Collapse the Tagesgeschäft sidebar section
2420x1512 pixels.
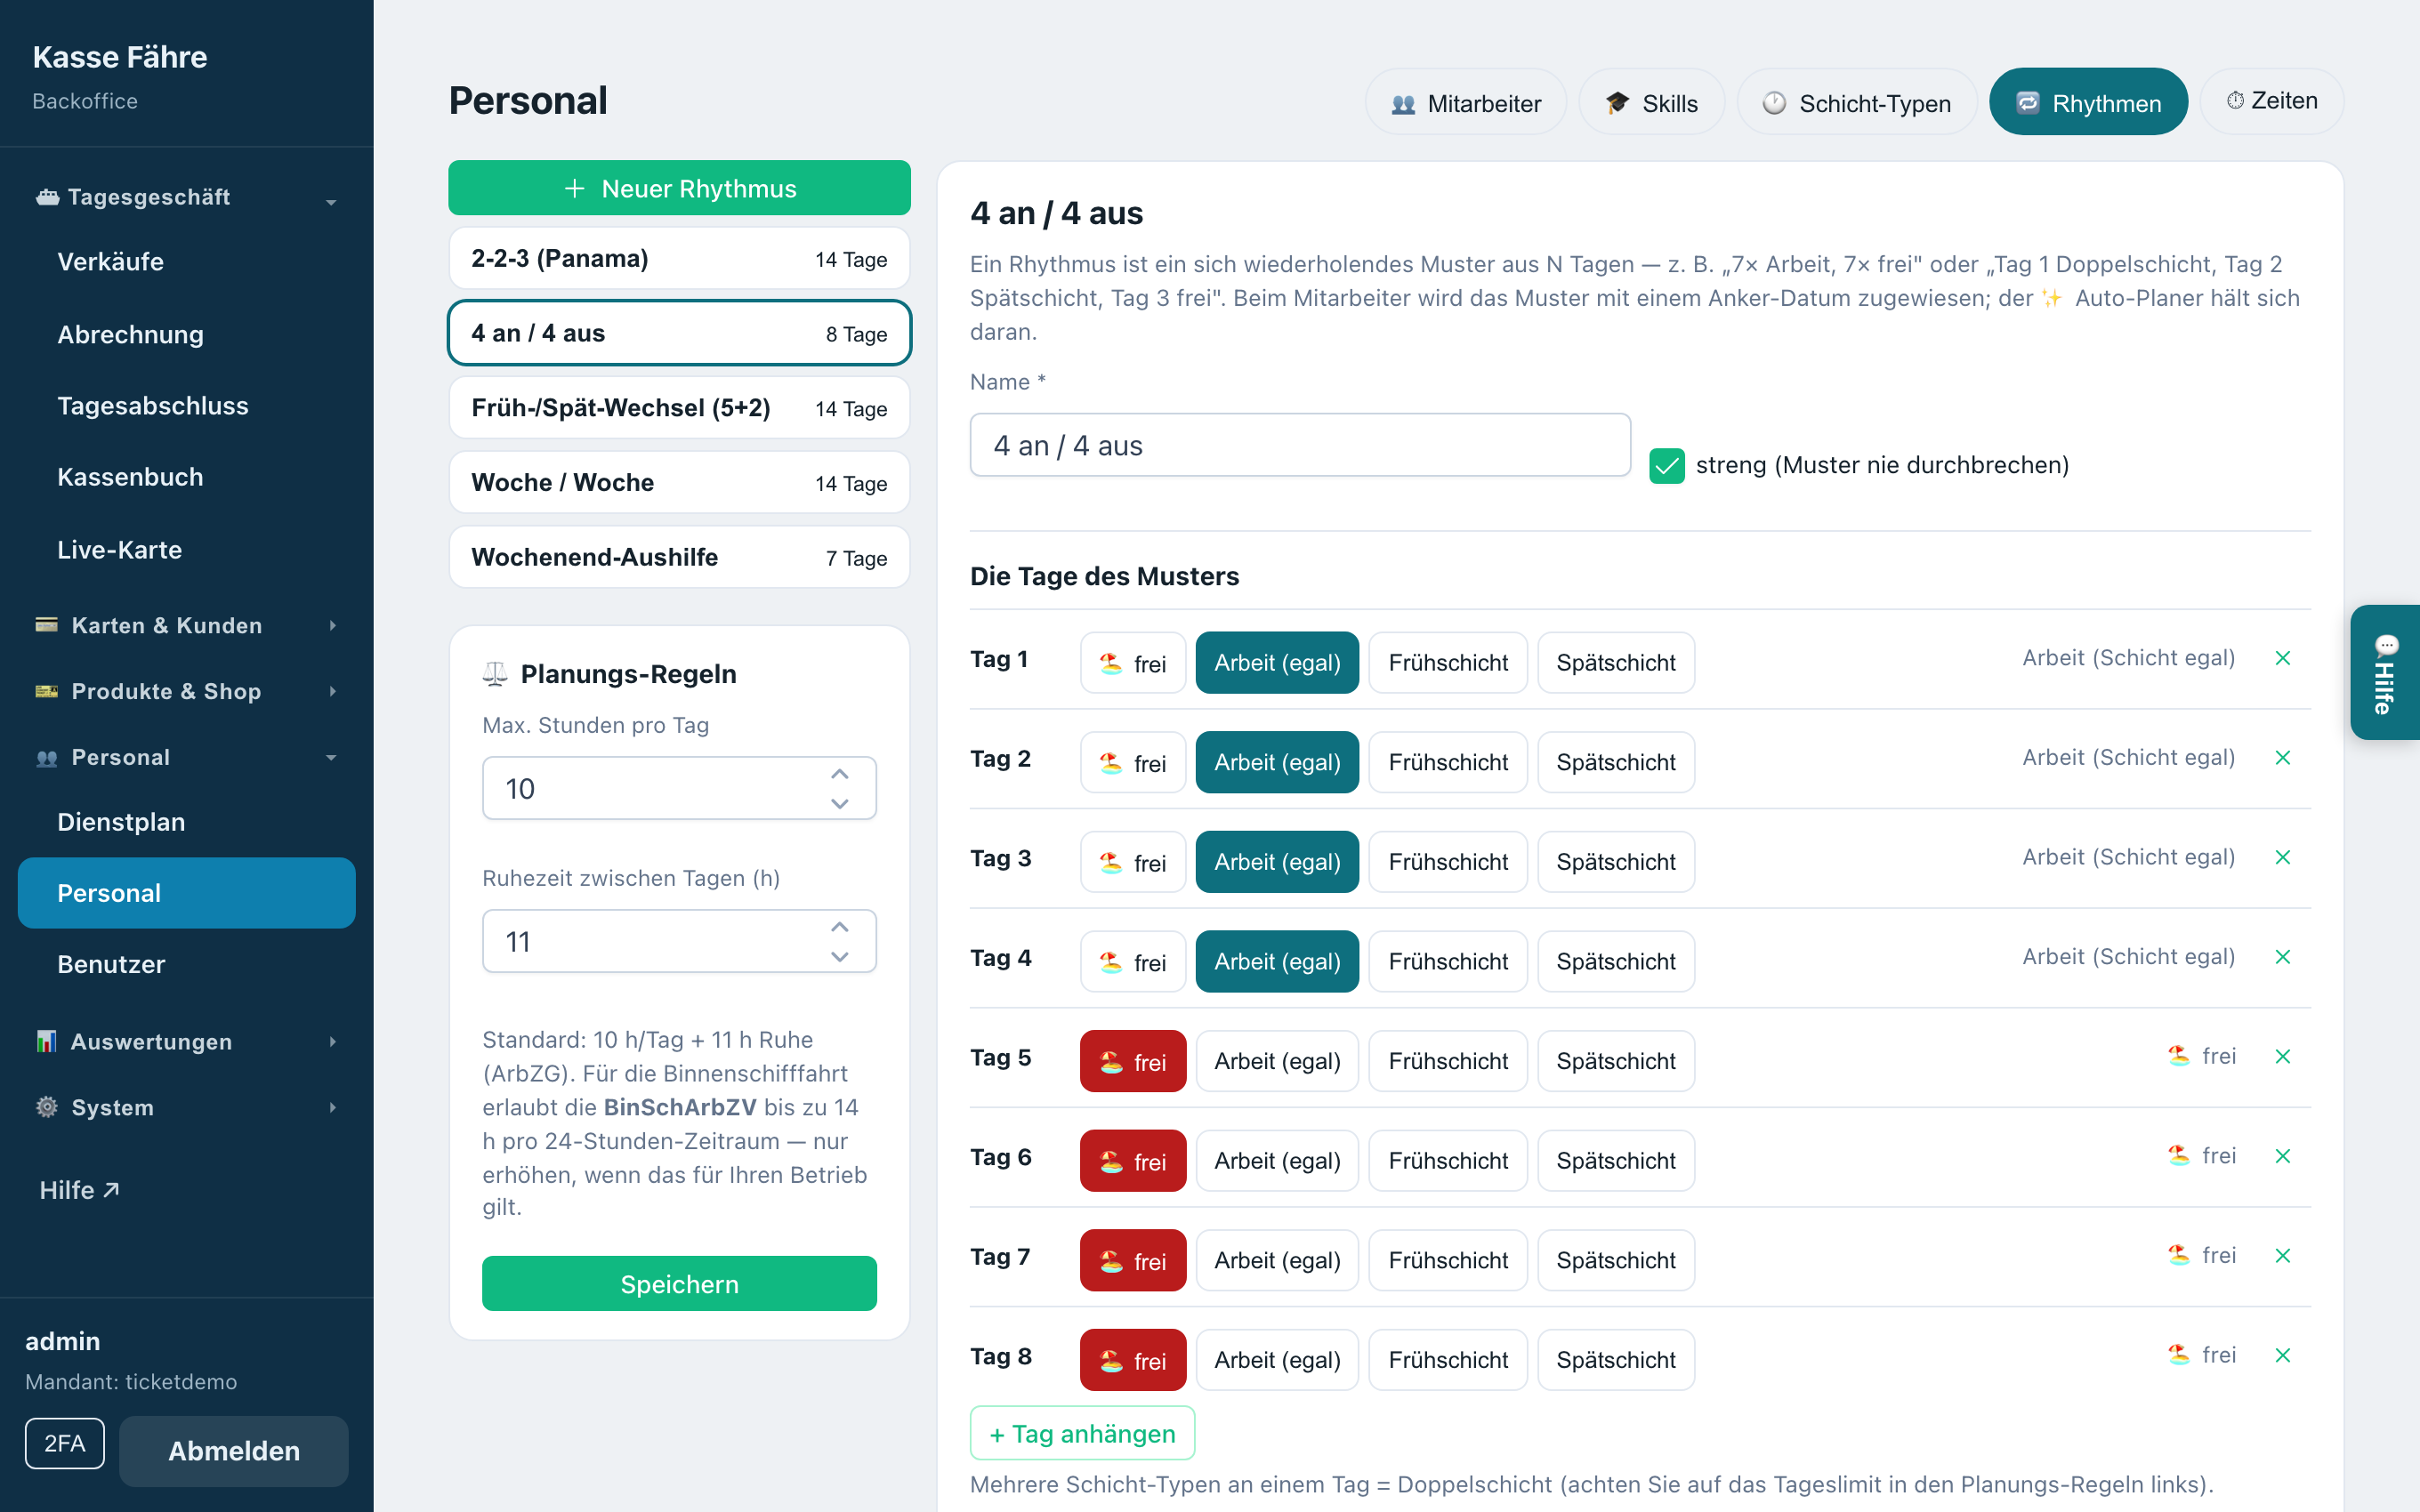186,197
